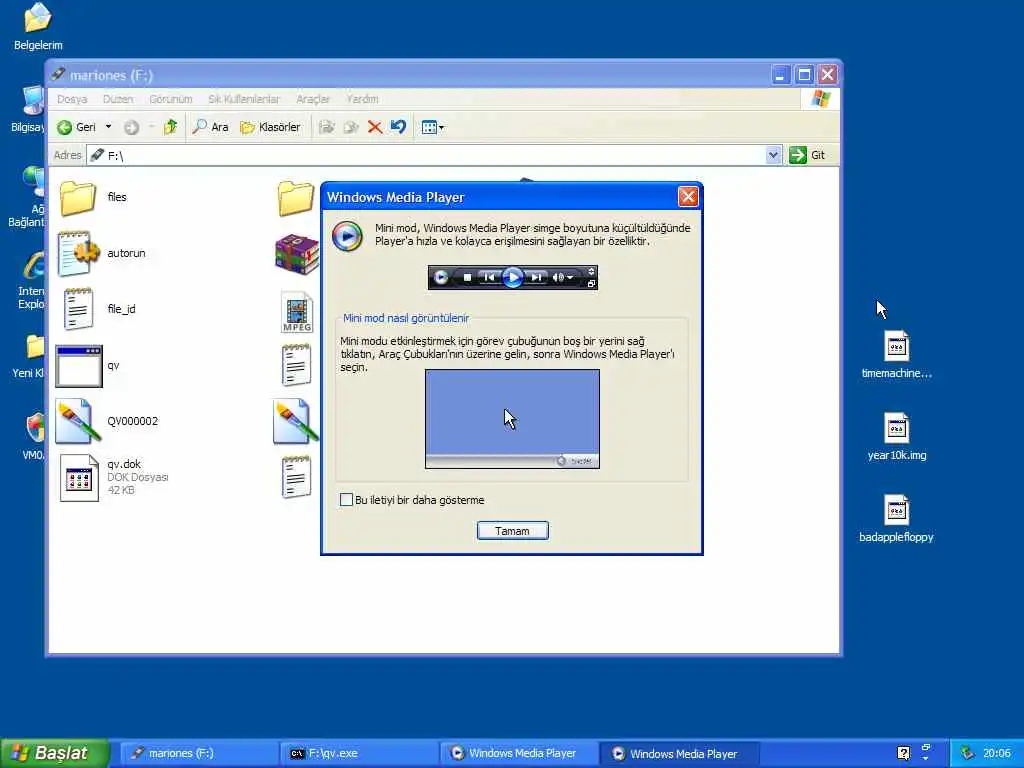The image size is (1024, 768).
Task: Select the autorun file icon
Action: coord(78,253)
